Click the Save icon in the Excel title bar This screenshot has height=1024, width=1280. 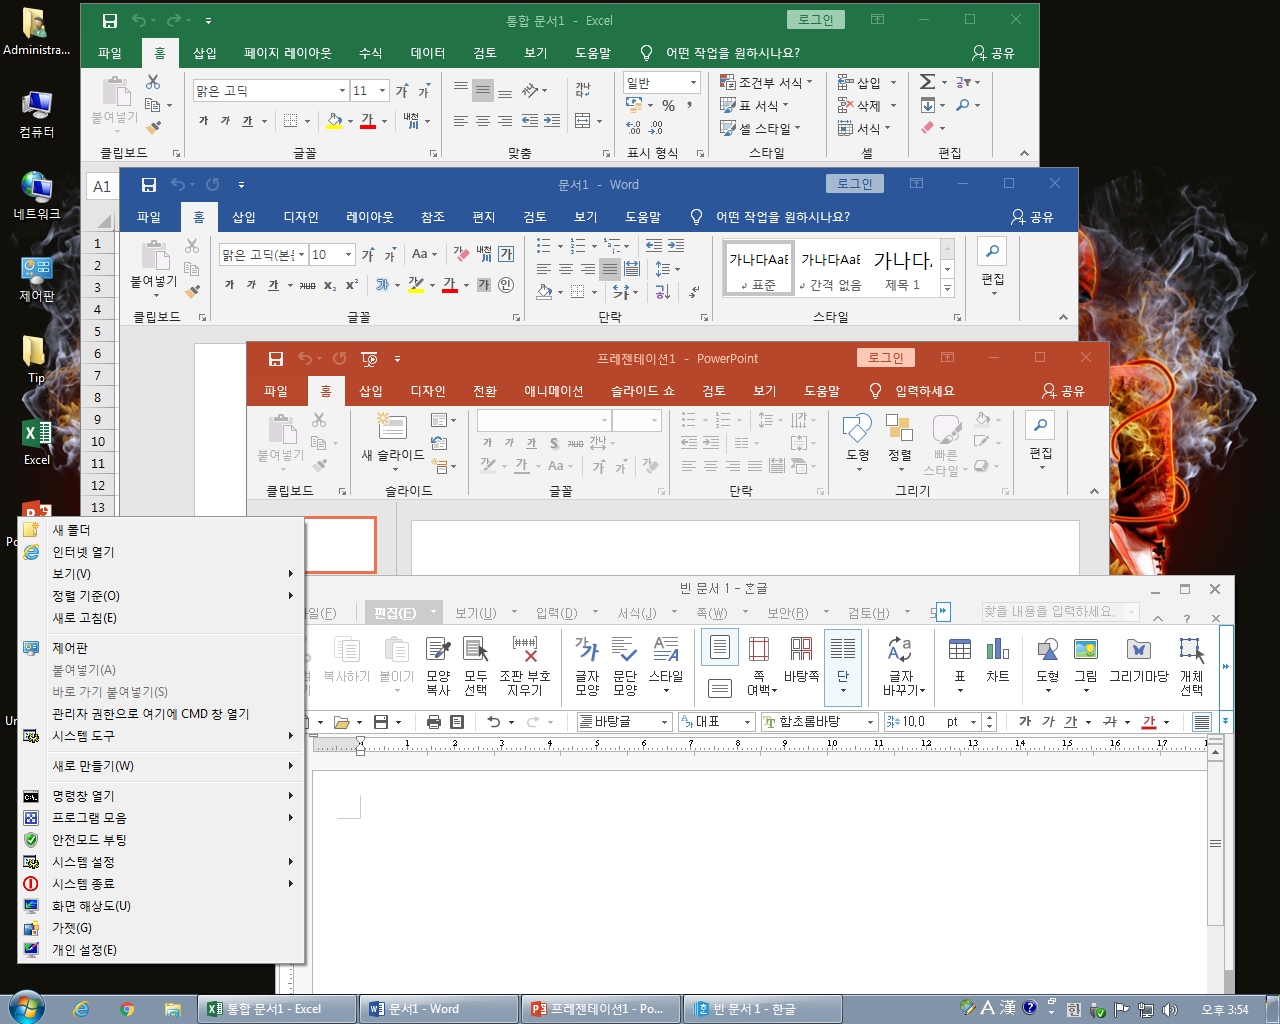pos(110,20)
